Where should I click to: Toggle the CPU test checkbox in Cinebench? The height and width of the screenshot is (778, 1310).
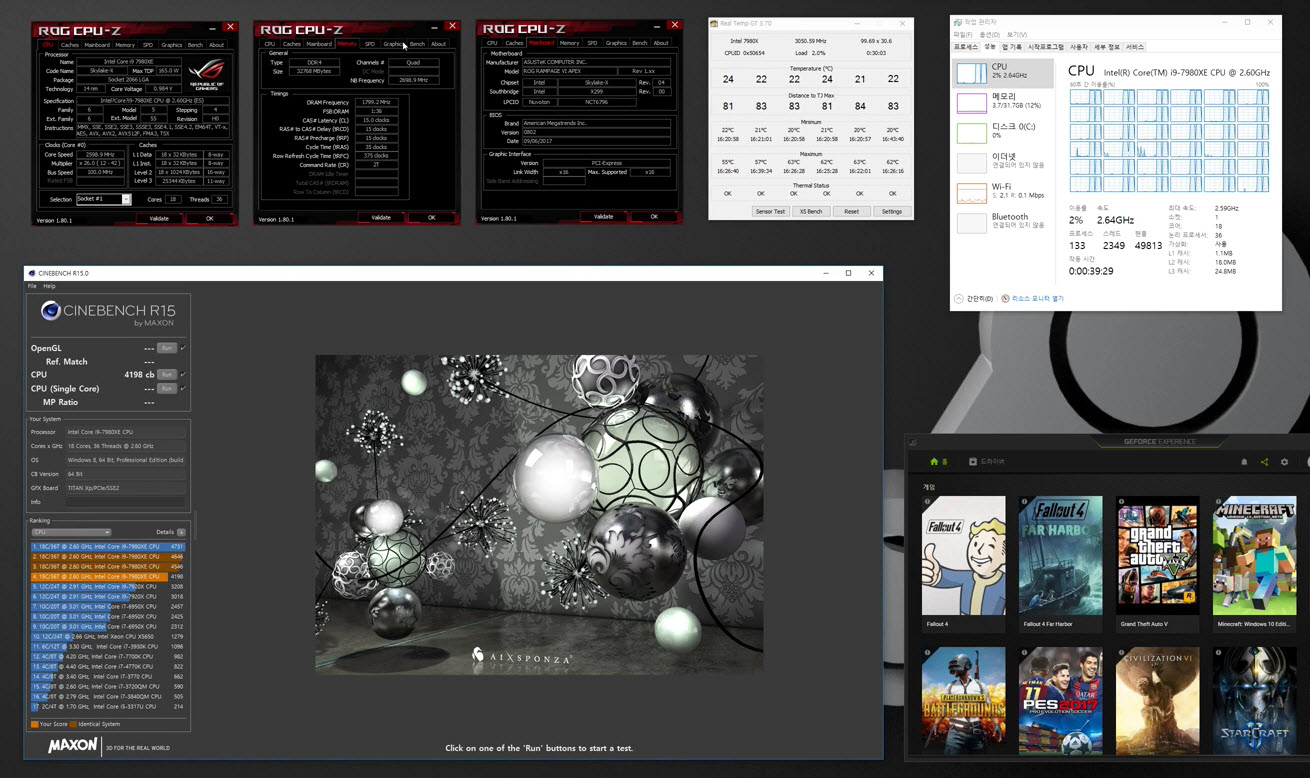pyautogui.click(x=183, y=374)
